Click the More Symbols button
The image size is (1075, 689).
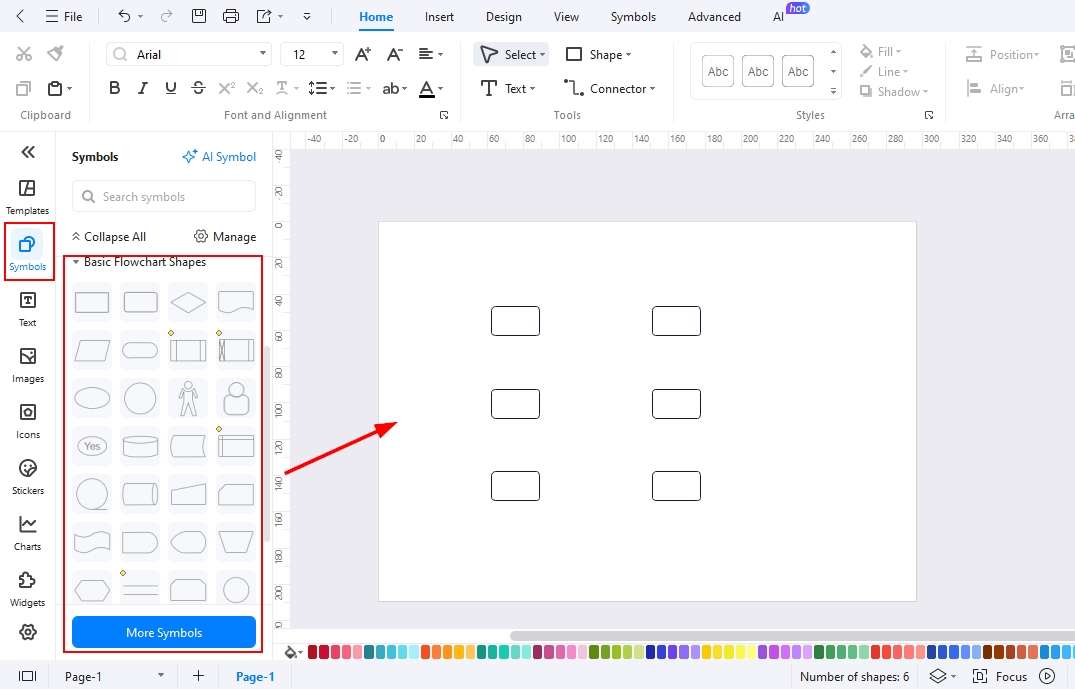tap(163, 632)
